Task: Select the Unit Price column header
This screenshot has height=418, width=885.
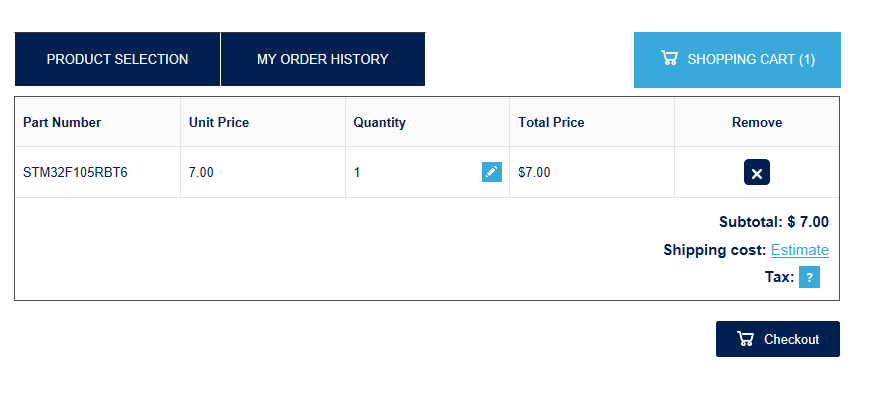Action: click(219, 122)
